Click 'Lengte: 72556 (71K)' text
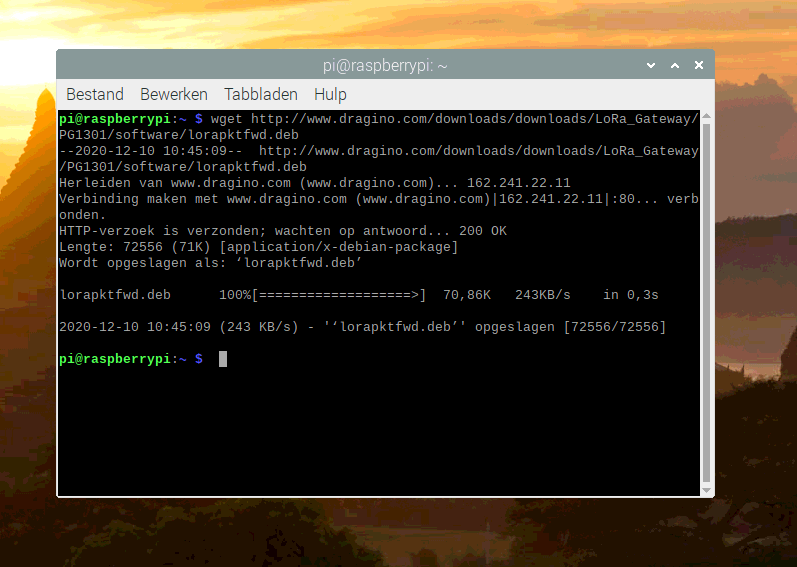797x567 pixels. (x=135, y=247)
